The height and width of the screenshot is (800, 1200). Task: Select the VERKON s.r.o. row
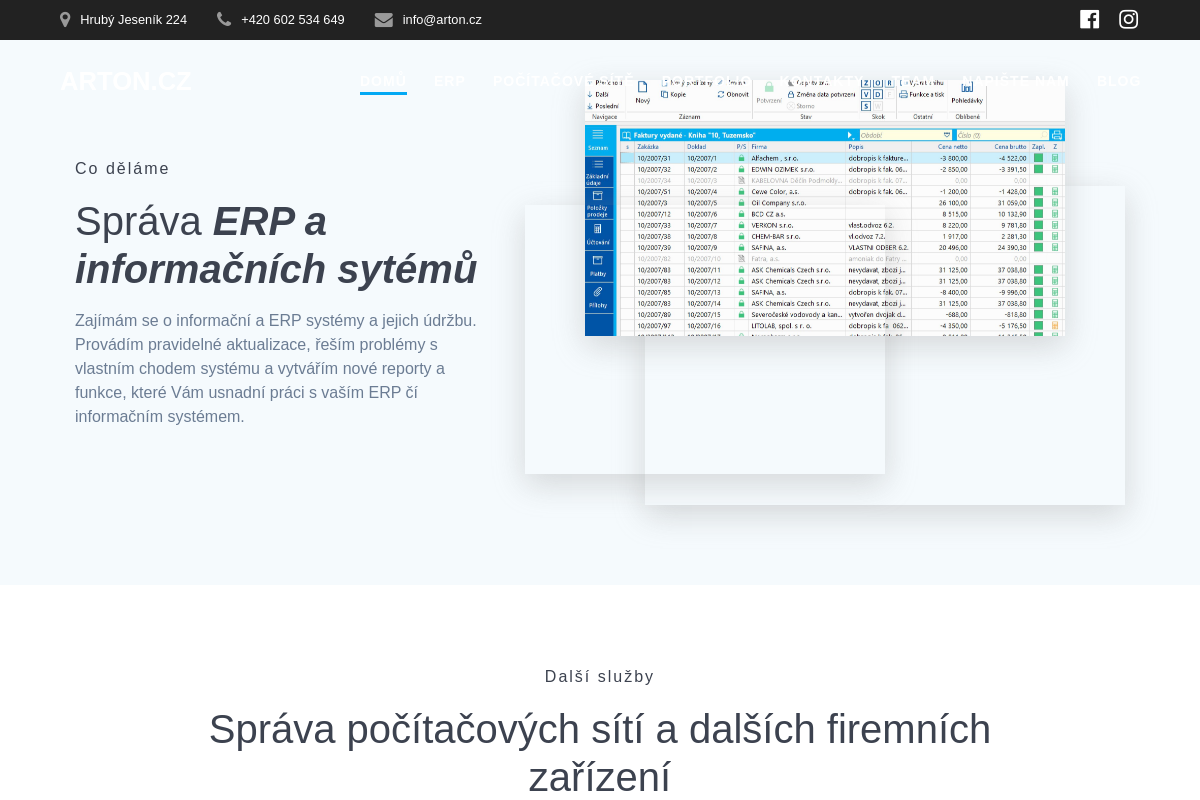click(842, 225)
